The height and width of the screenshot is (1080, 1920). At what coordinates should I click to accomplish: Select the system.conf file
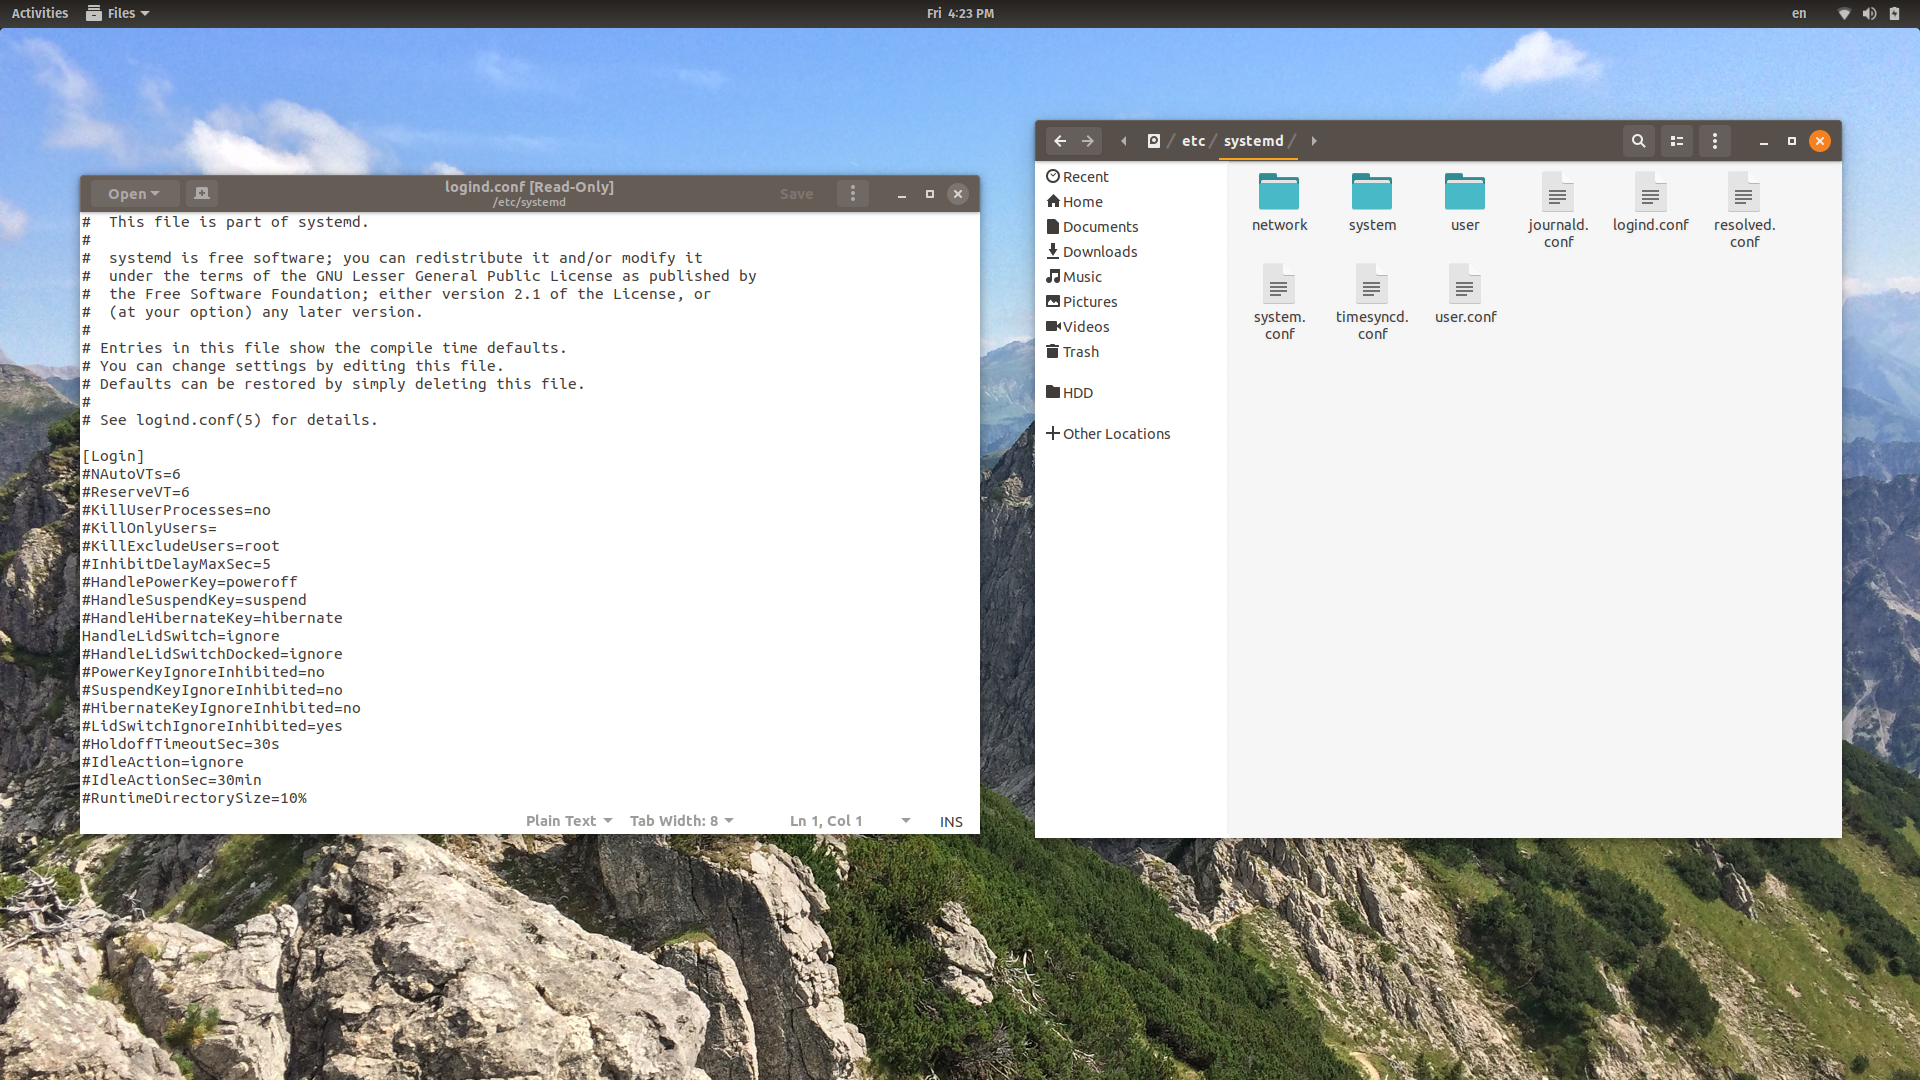(1279, 302)
